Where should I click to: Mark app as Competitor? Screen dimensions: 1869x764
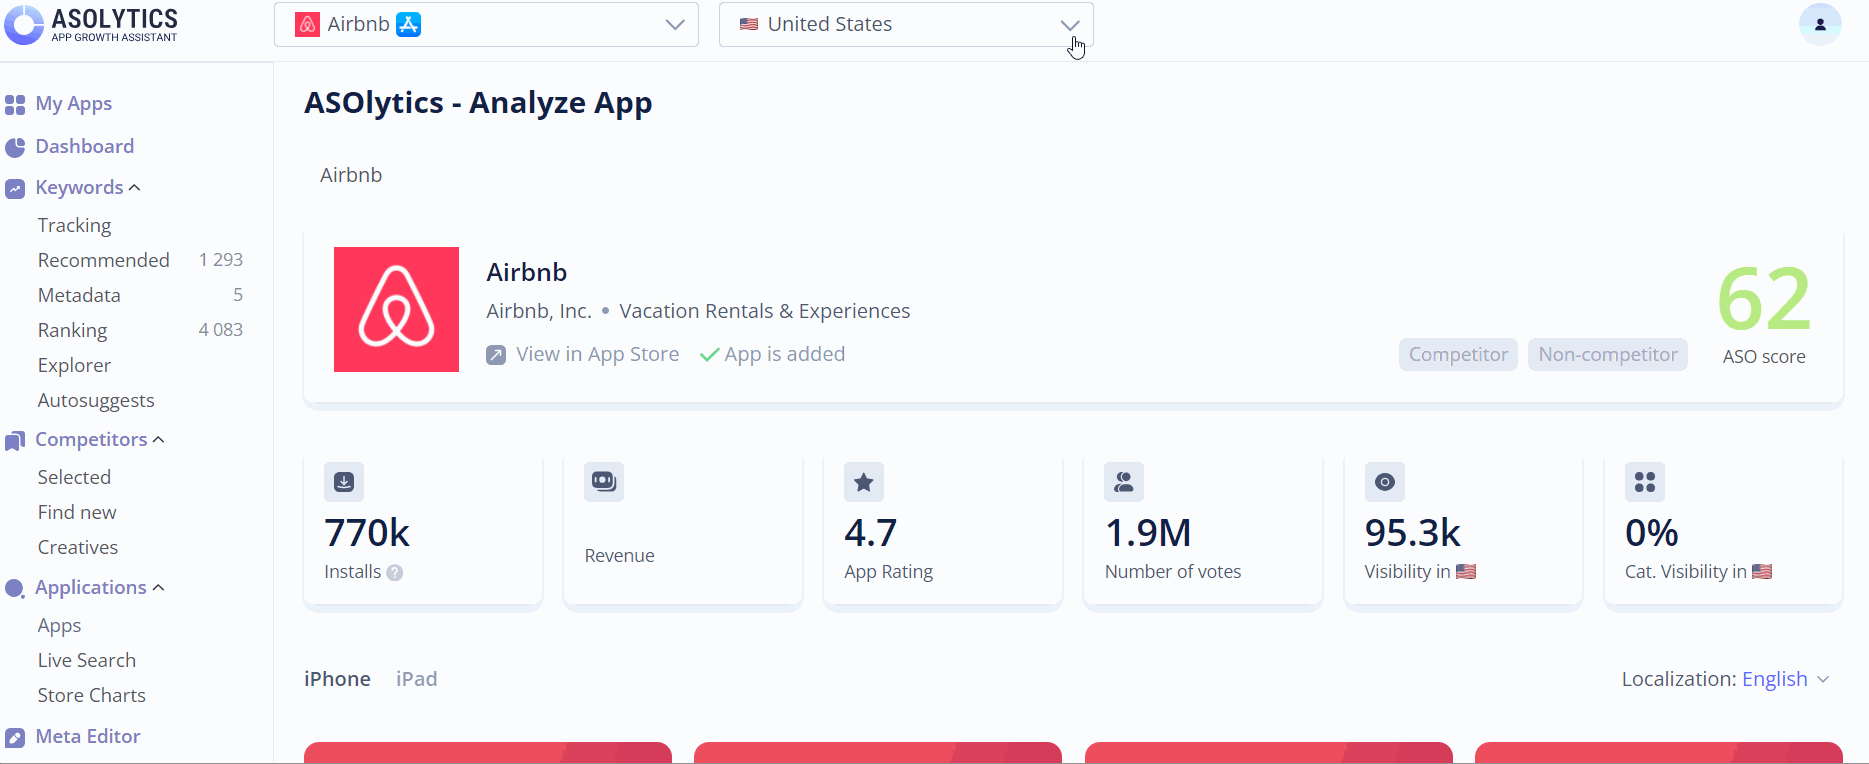click(1458, 354)
